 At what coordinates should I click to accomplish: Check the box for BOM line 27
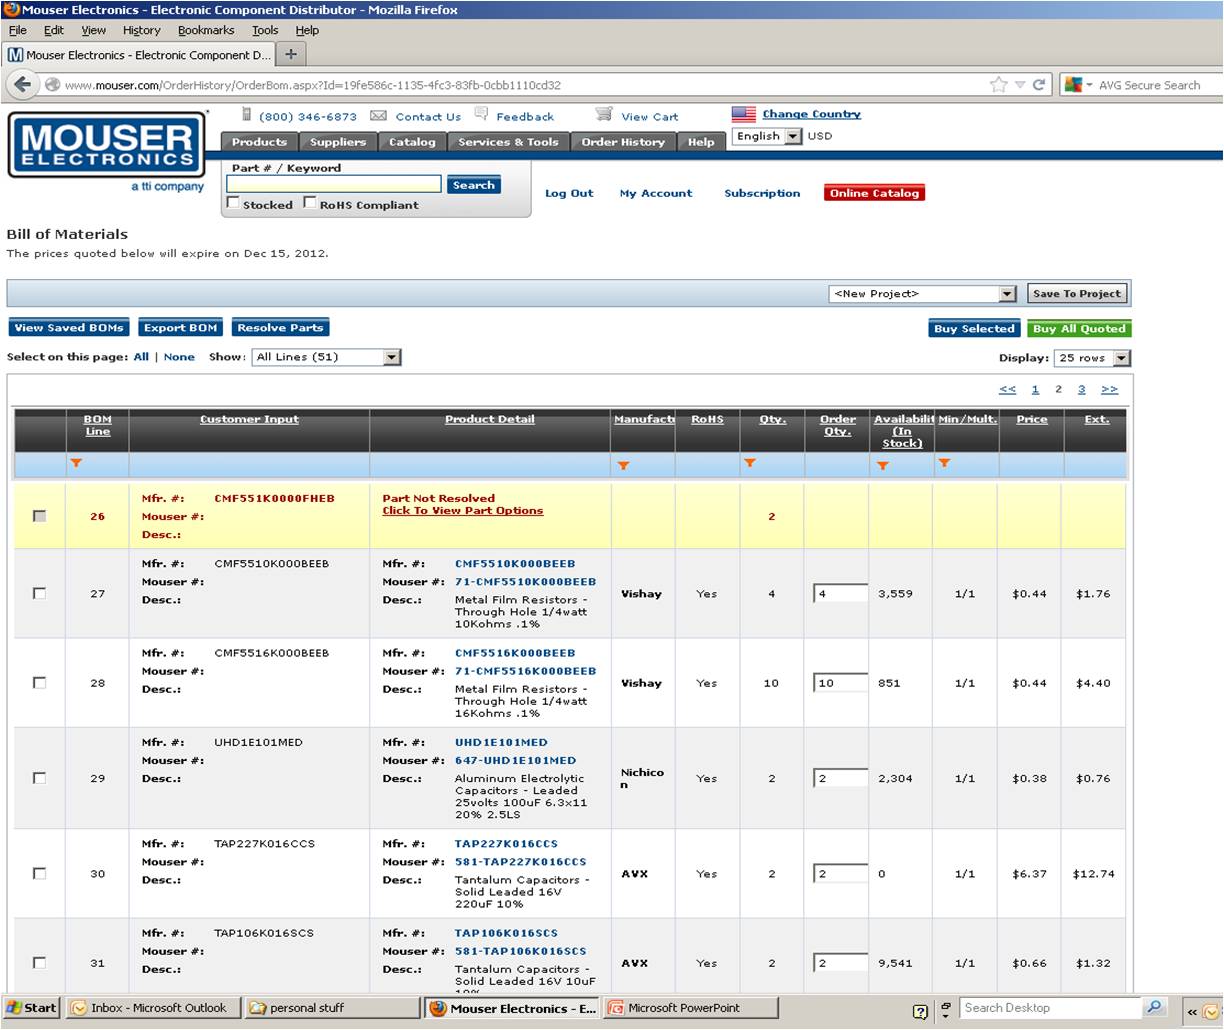(x=39, y=593)
